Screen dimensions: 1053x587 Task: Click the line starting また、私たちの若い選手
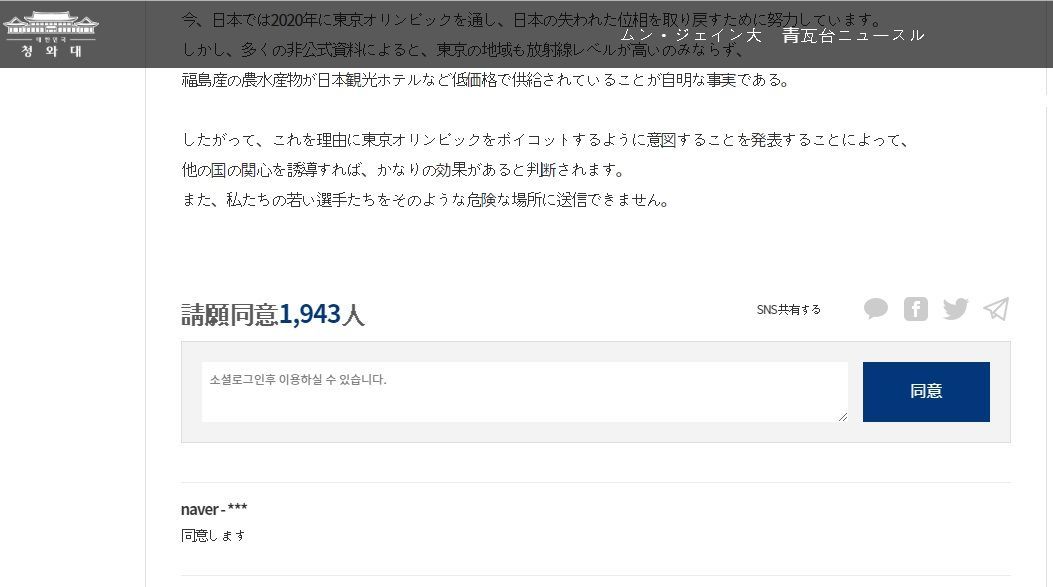[426, 199]
